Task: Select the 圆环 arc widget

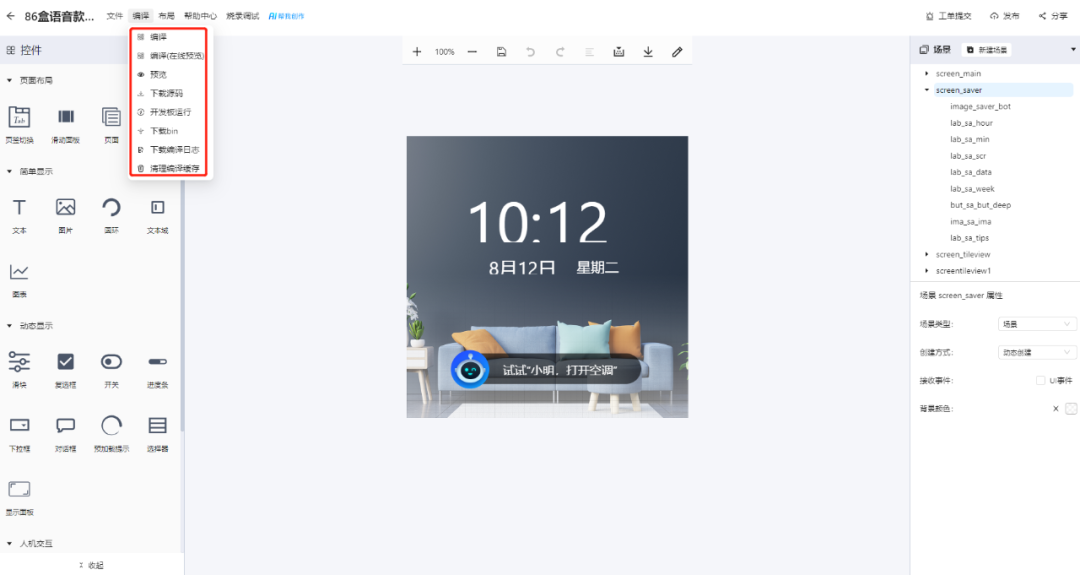Action: pyautogui.click(x=112, y=216)
